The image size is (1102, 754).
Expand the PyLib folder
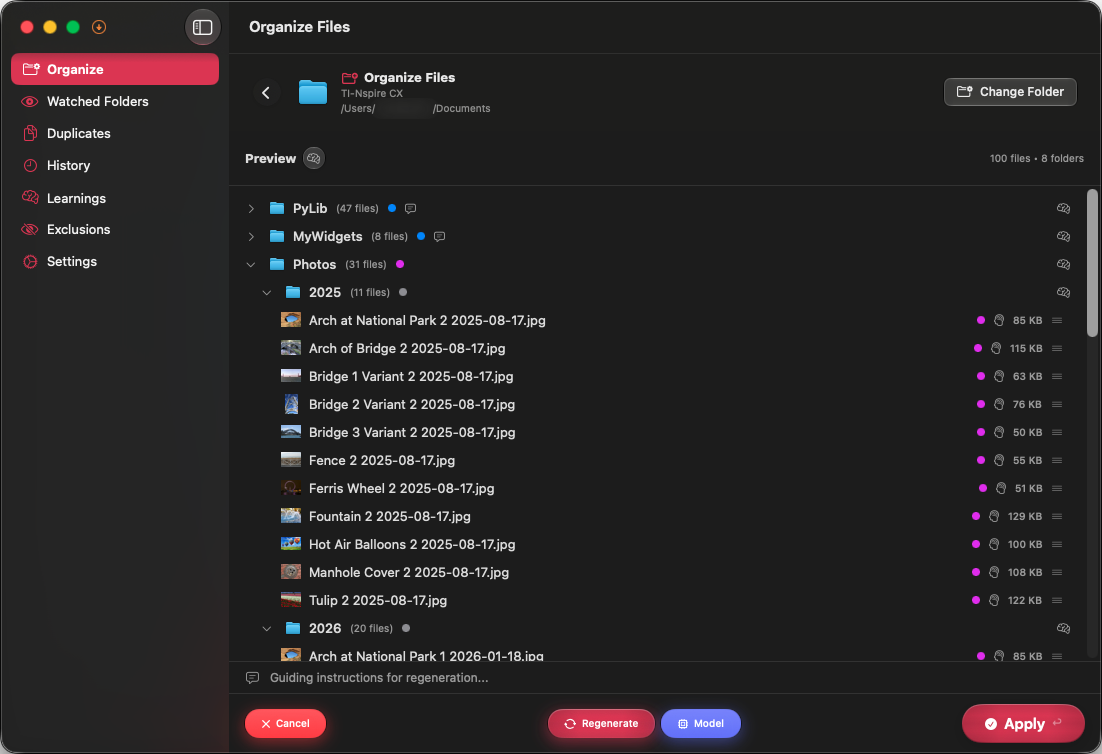pos(251,209)
